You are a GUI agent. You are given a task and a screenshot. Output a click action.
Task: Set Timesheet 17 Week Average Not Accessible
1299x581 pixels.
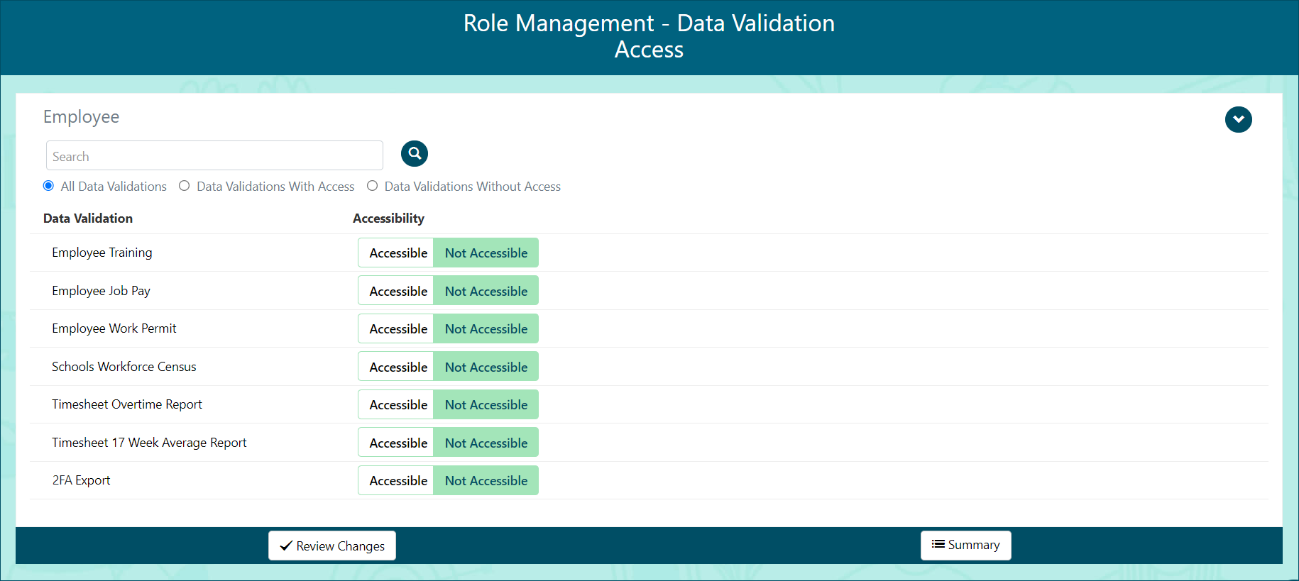486,443
